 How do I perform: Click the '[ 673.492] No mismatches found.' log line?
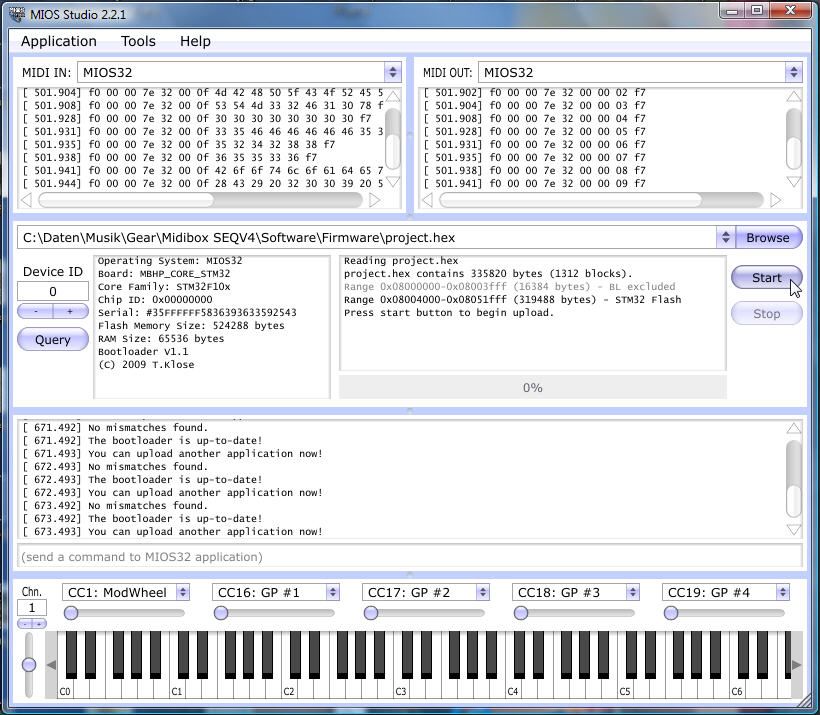click(115, 506)
